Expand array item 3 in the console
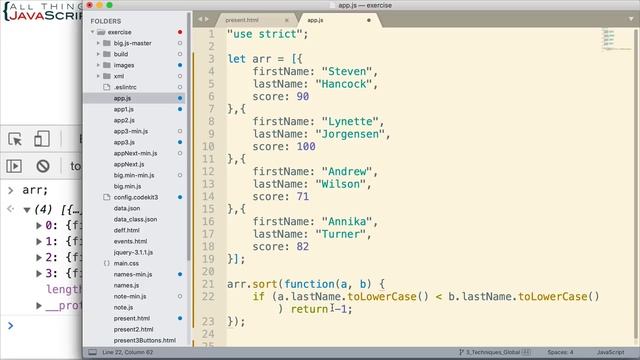640x360 pixels. click(39, 273)
